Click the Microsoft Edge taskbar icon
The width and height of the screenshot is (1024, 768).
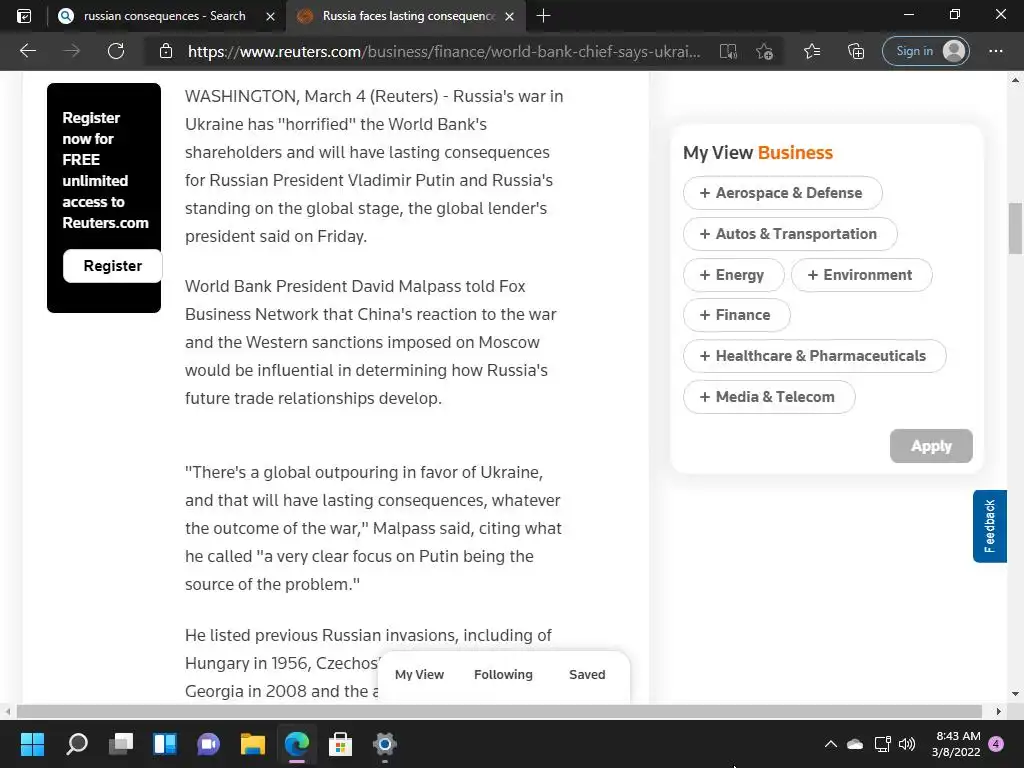click(x=296, y=744)
